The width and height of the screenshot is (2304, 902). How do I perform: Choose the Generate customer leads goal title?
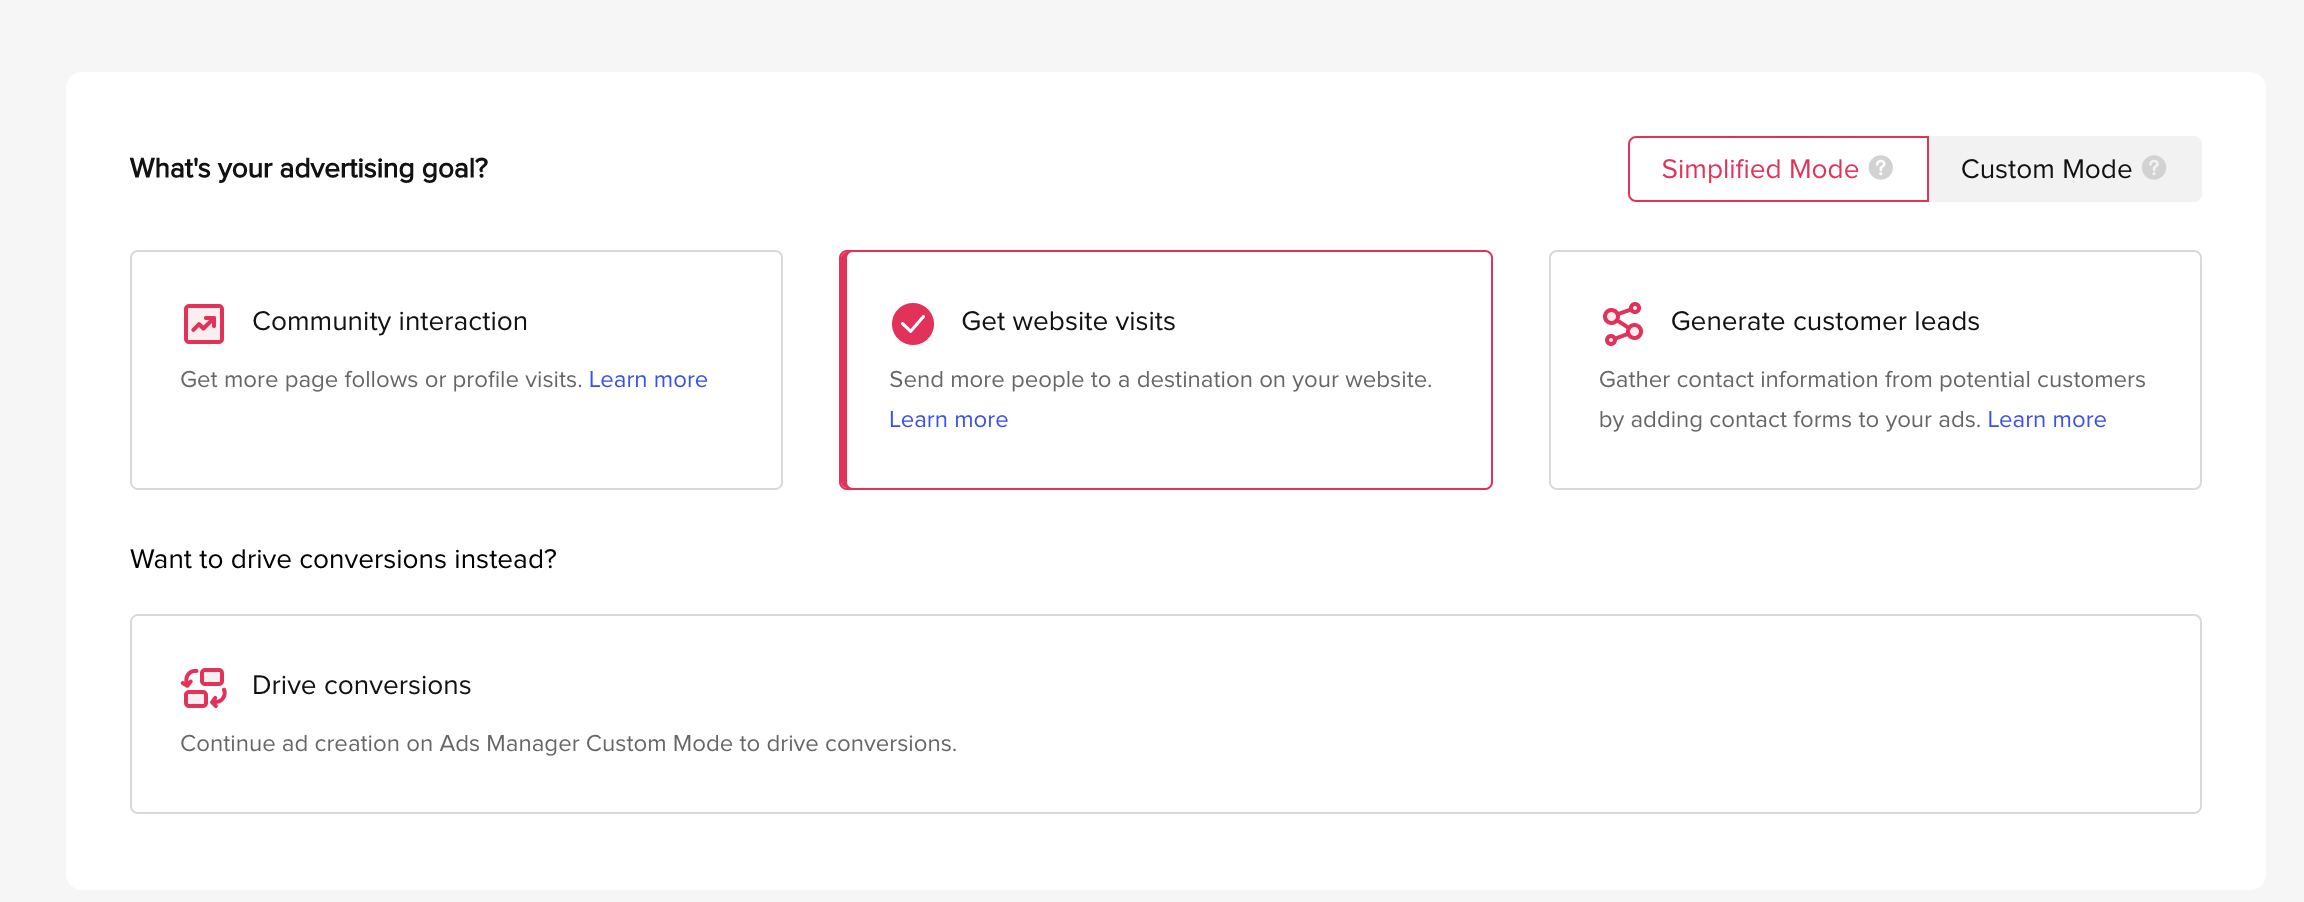click(x=1824, y=321)
